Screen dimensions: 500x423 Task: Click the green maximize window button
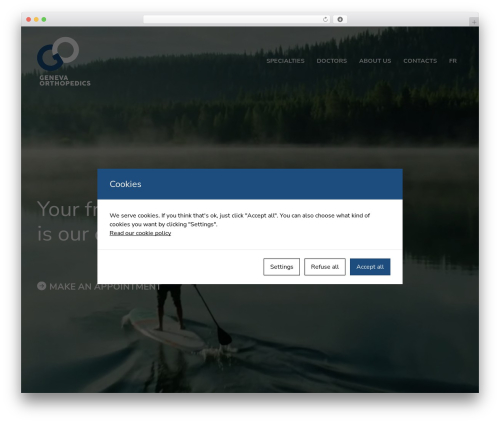coord(44,19)
